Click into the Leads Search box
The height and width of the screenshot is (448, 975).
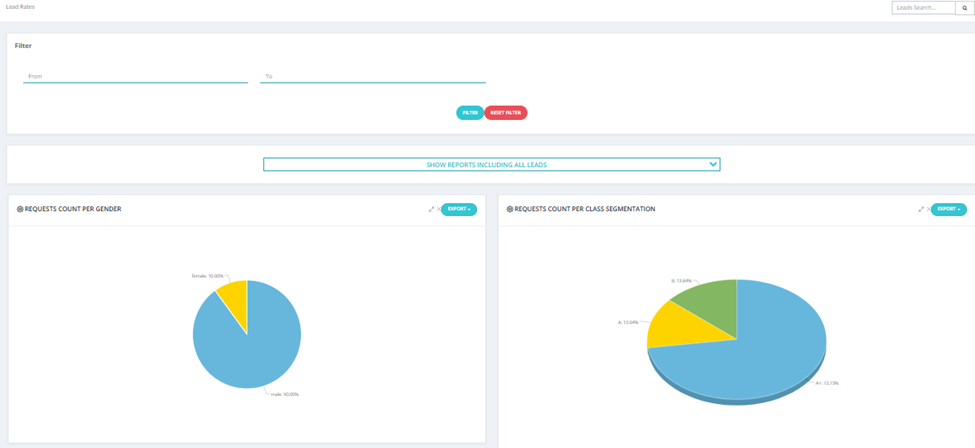pyautogui.click(x=923, y=7)
